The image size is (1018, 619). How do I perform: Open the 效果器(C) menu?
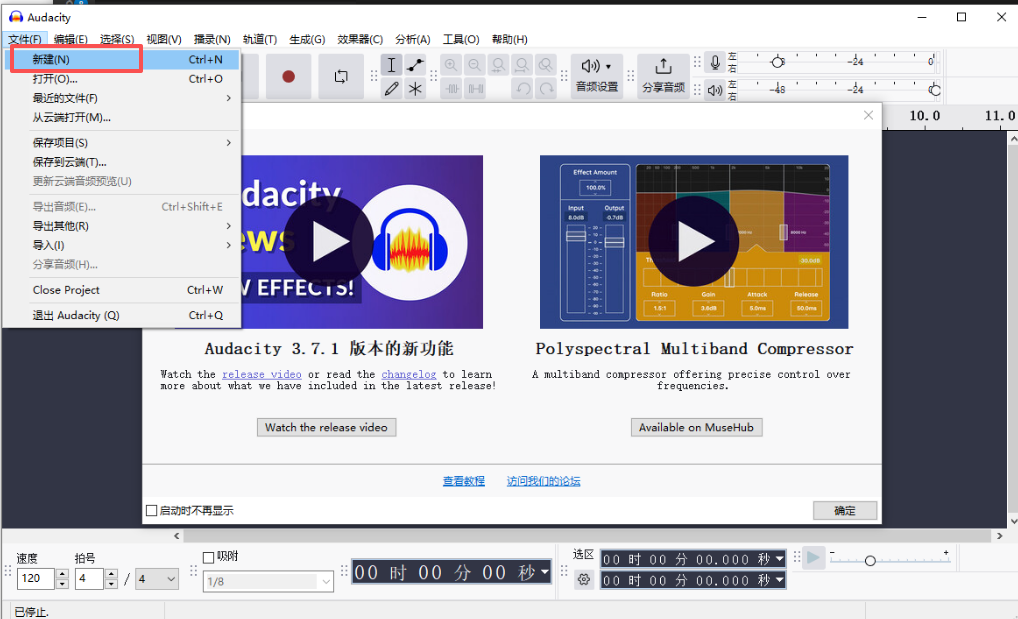coord(360,40)
